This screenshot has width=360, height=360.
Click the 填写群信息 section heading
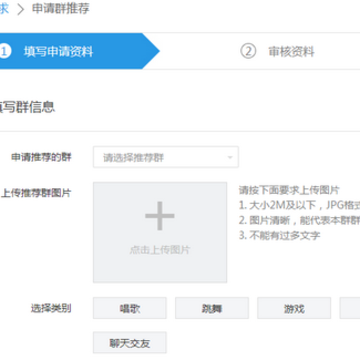pyautogui.click(x=27, y=107)
